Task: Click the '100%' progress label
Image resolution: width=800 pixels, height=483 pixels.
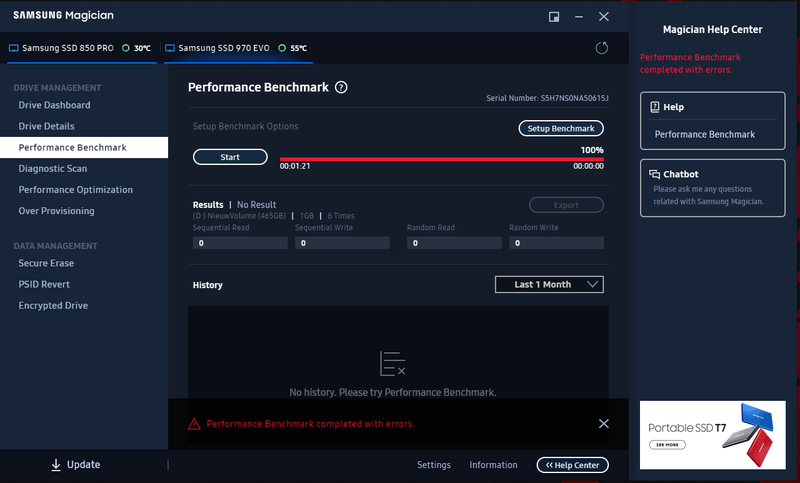Action: coord(592,150)
